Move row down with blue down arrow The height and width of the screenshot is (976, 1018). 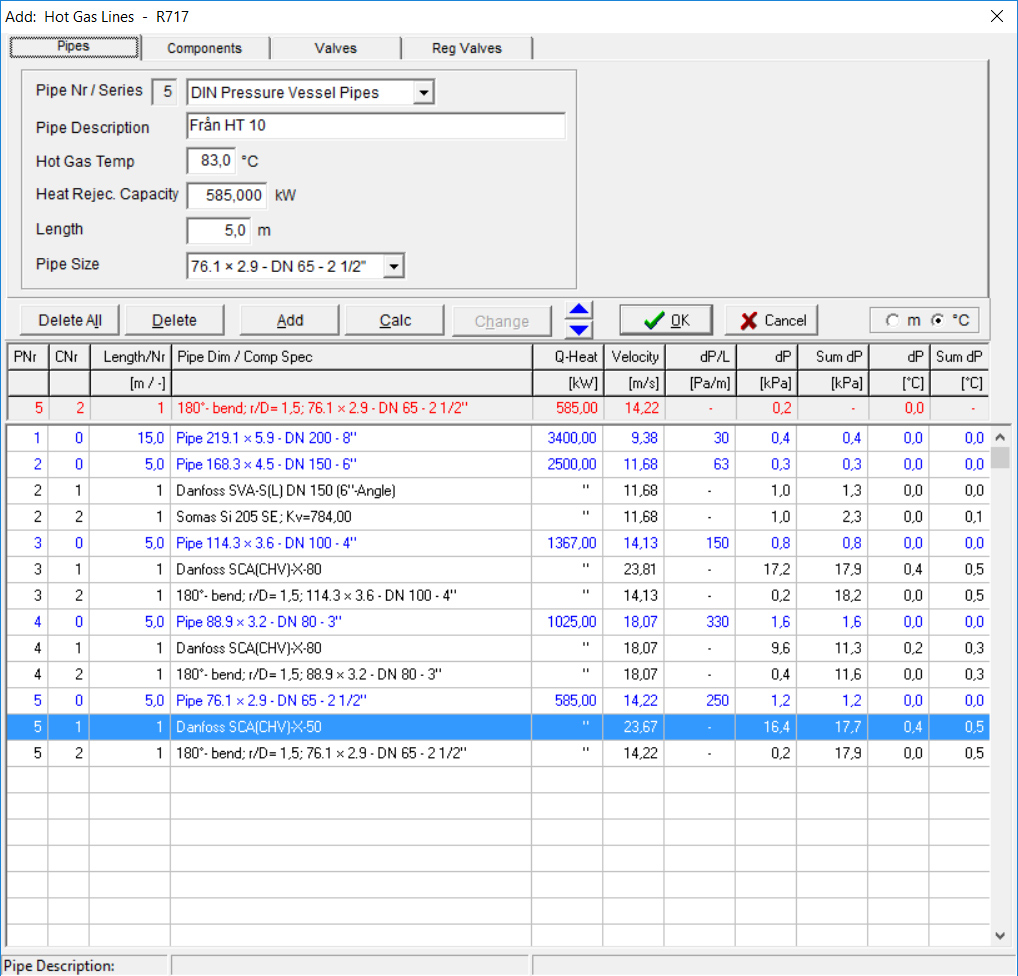pyautogui.click(x=578, y=329)
